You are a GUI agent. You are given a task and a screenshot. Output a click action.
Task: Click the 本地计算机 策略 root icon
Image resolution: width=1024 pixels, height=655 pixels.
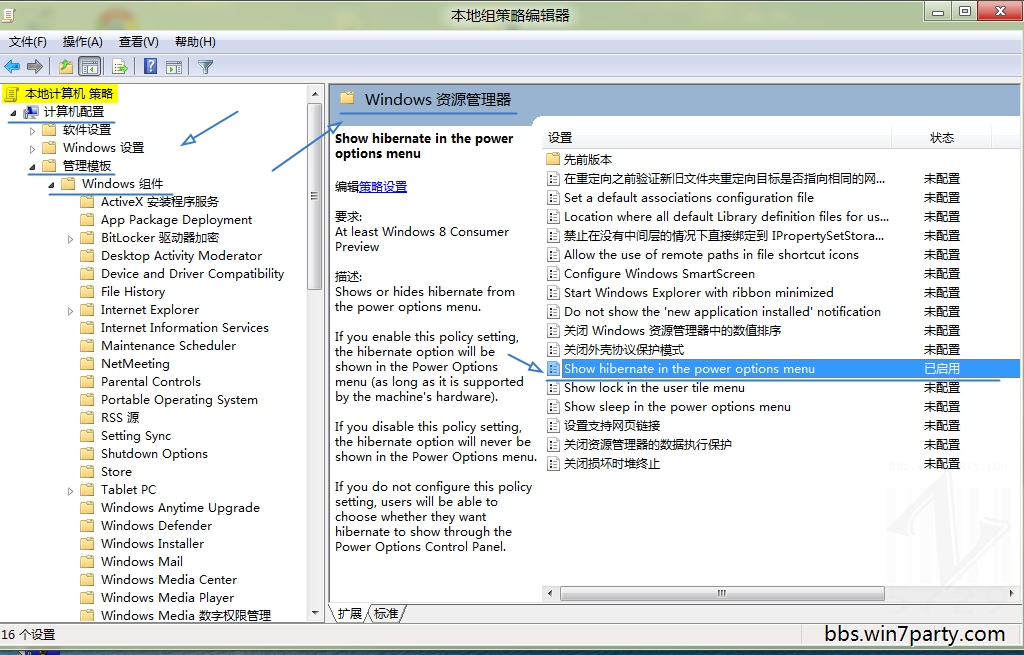click(12, 93)
